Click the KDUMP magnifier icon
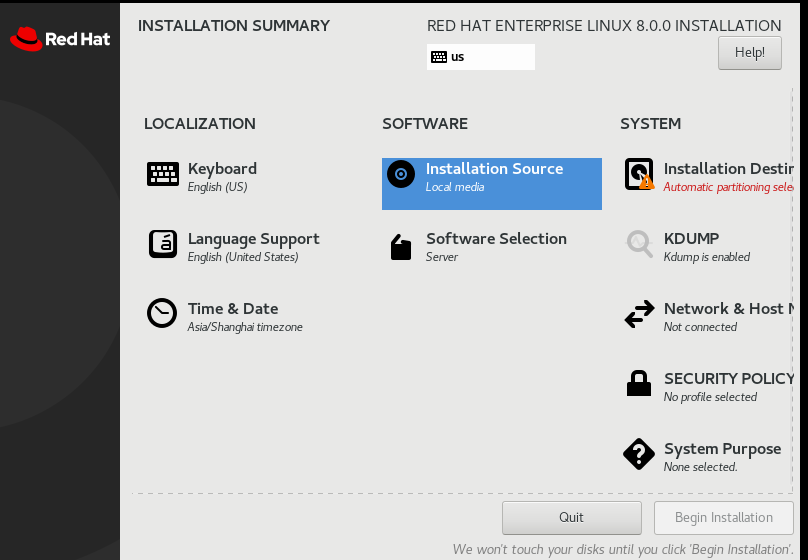The image size is (808, 560). click(x=639, y=244)
